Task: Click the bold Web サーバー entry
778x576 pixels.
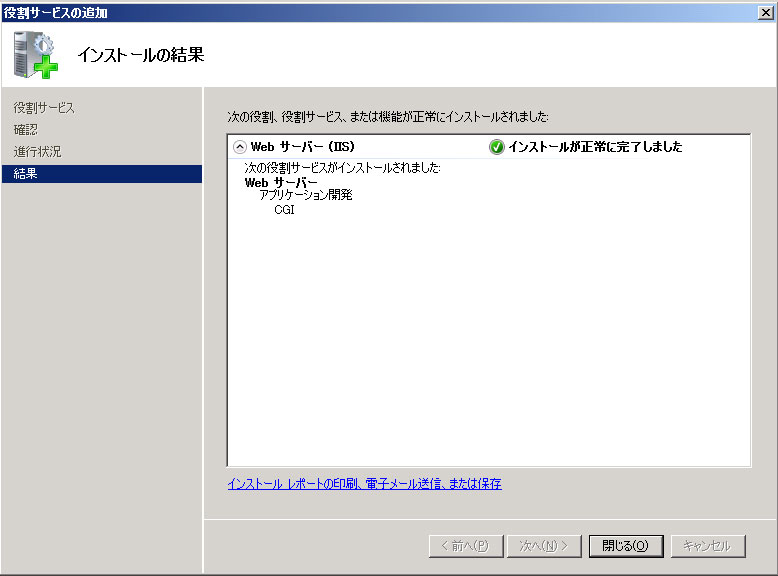Action: tap(281, 183)
